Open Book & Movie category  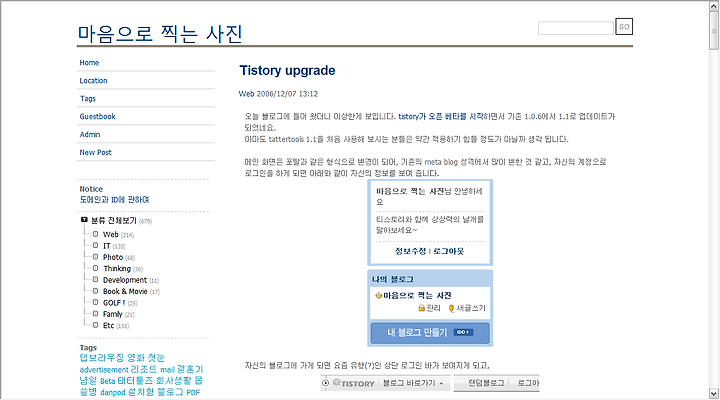tap(125, 292)
